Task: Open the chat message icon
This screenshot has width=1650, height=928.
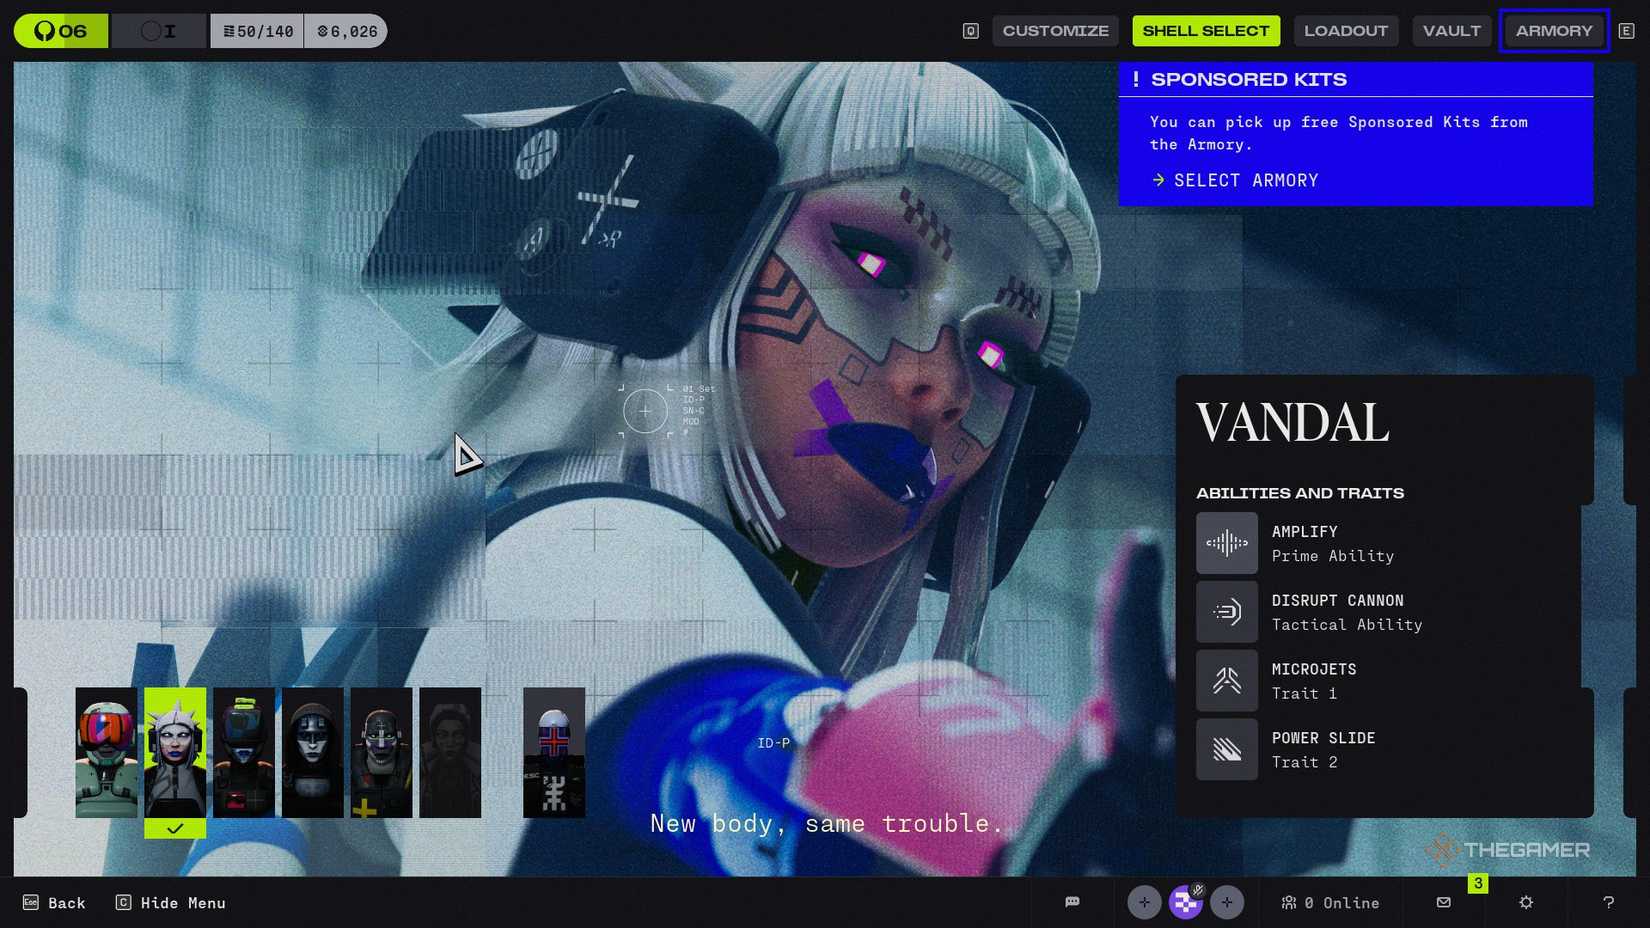Action: coord(1073,902)
